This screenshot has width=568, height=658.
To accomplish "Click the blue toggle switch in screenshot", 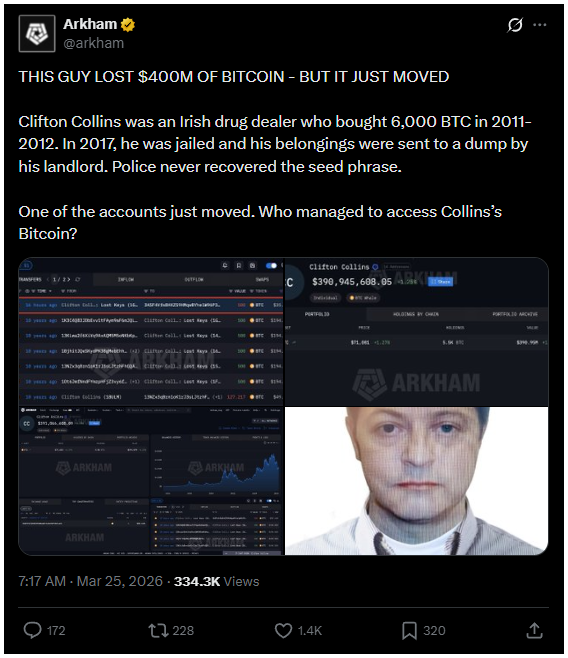I will pos(271,266).
